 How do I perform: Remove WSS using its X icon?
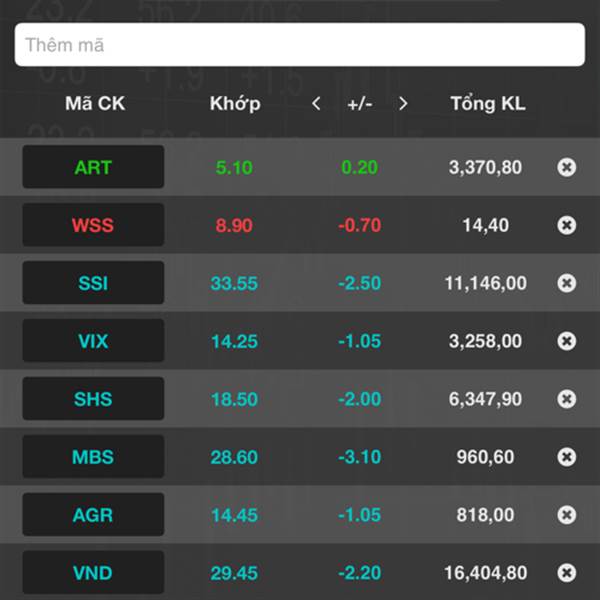tap(566, 225)
